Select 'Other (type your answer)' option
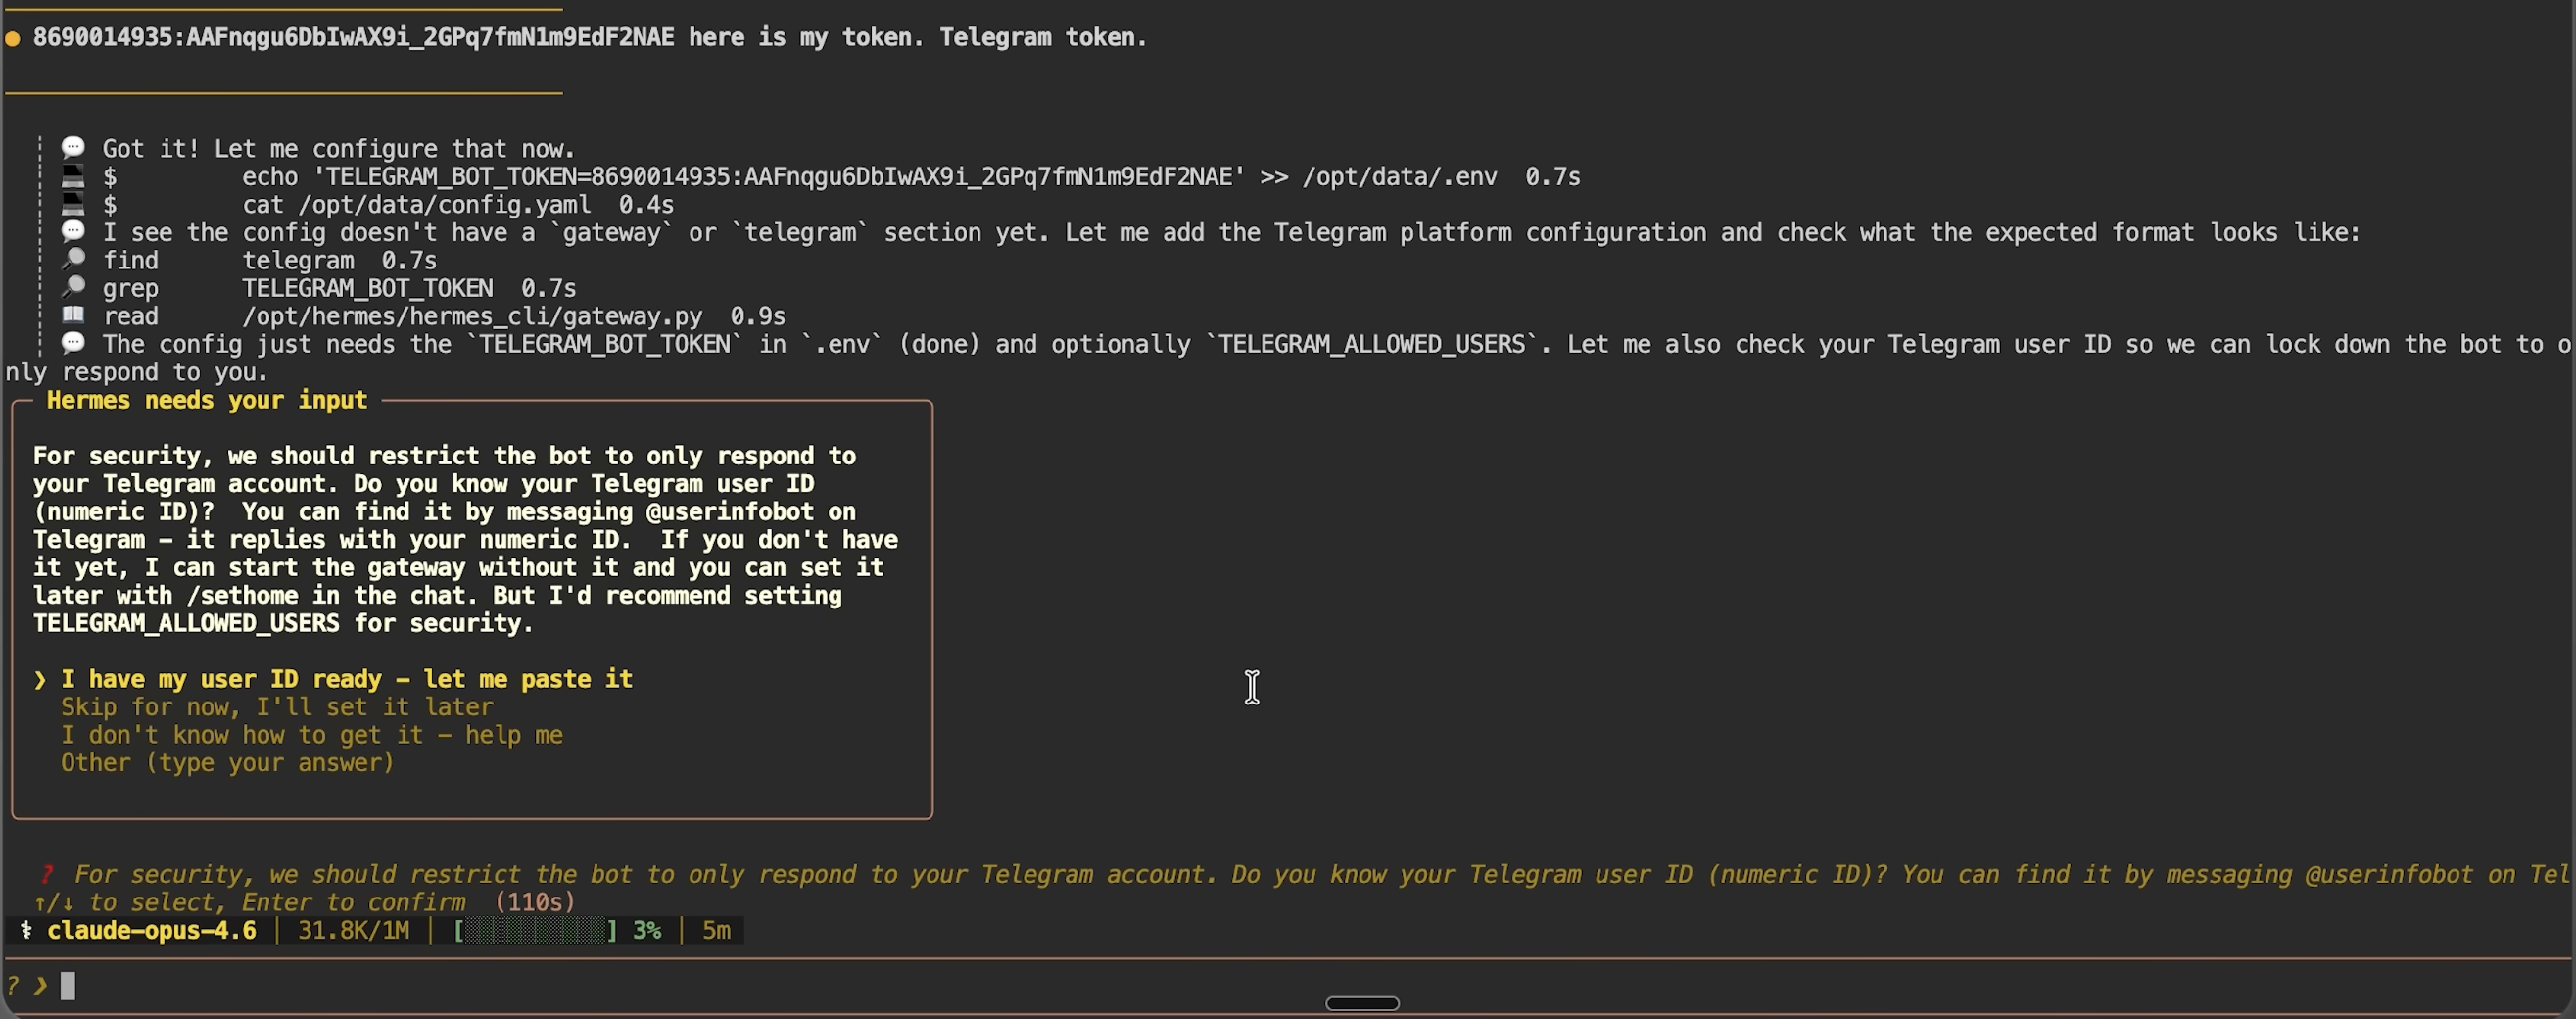Viewport: 2576px width, 1019px height. pyautogui.click(x=228, y=763)
